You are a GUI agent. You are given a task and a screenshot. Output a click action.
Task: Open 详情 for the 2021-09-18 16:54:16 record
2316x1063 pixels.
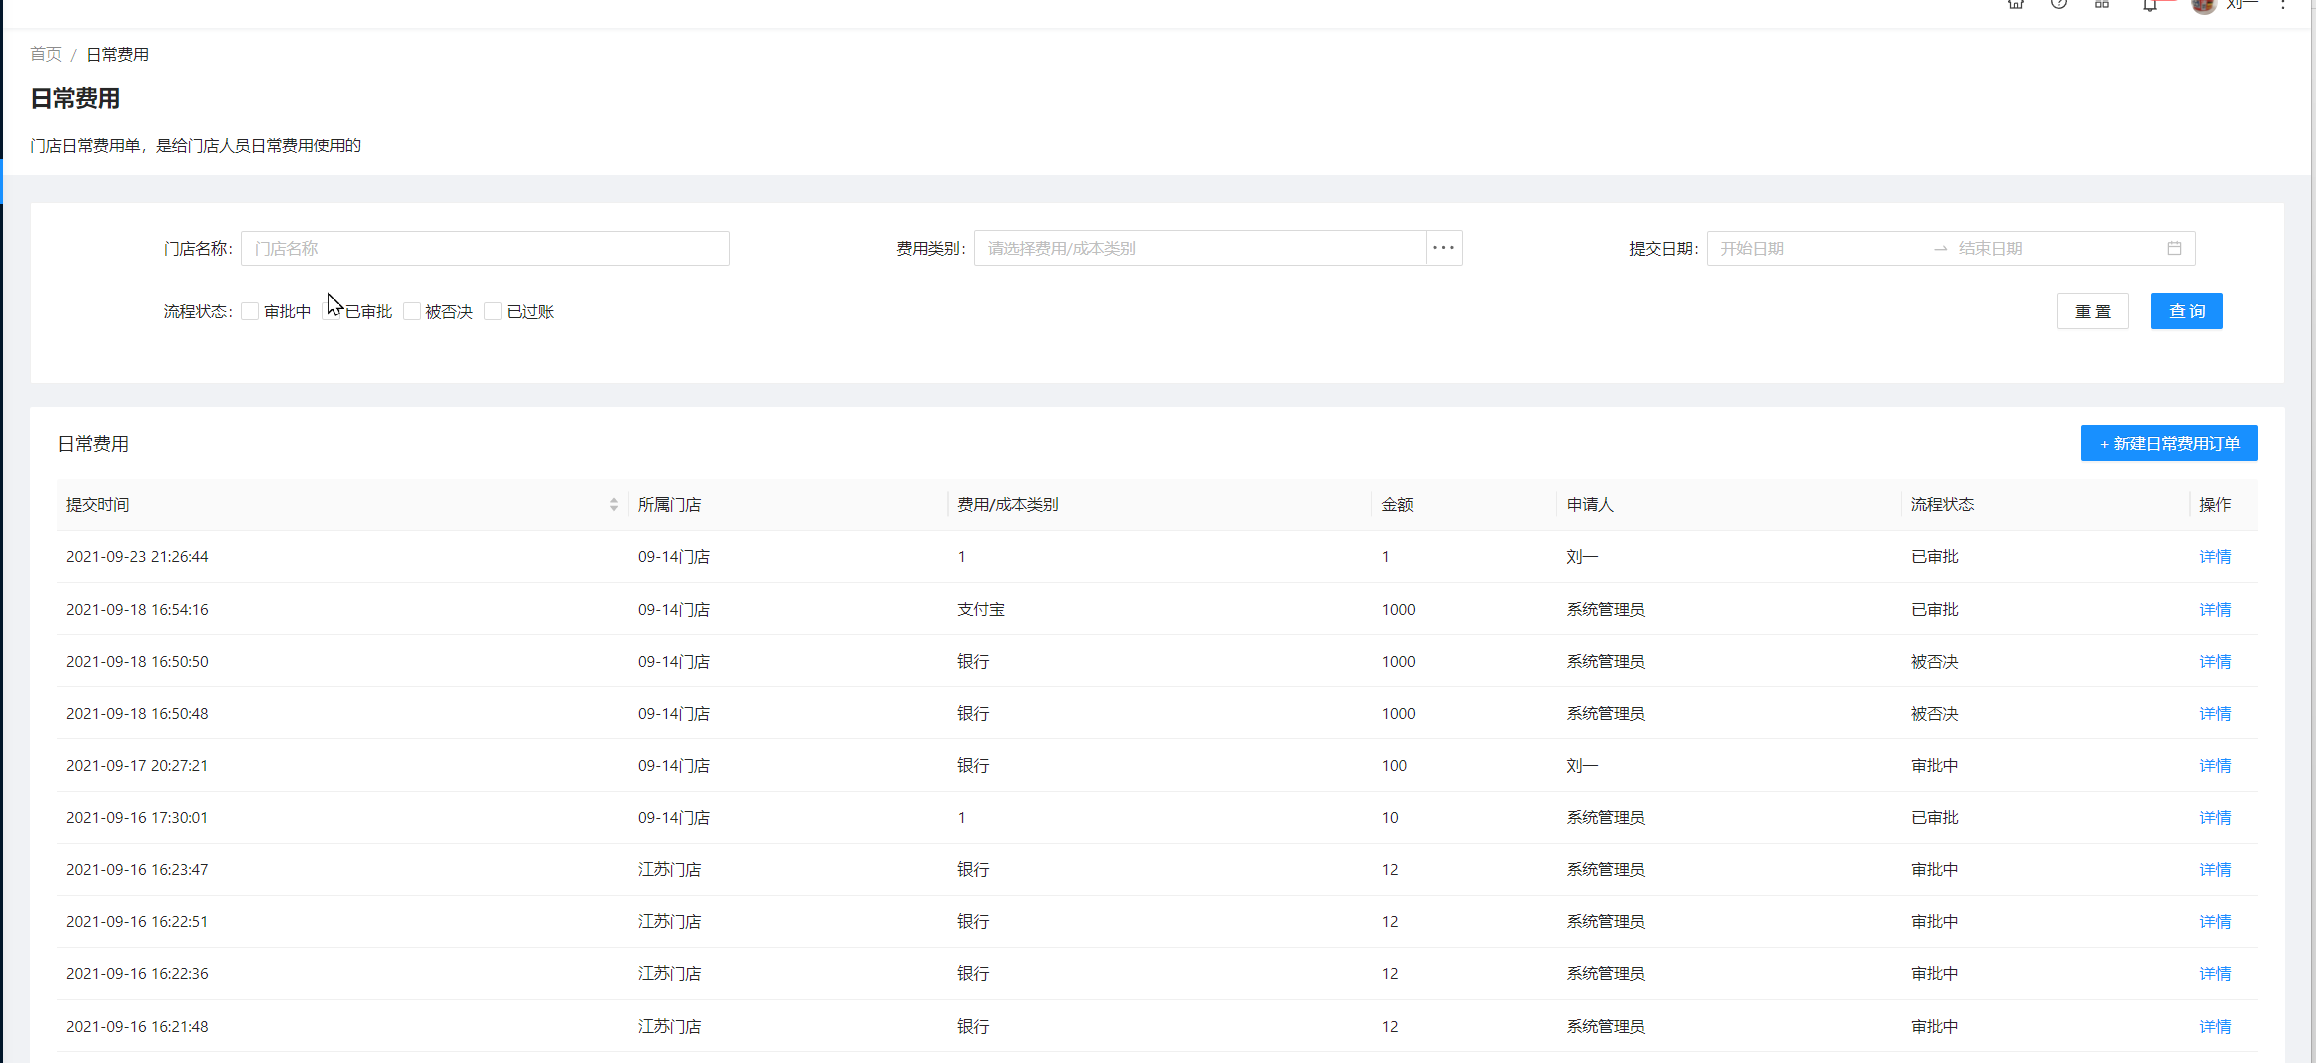click(2215, 609)
